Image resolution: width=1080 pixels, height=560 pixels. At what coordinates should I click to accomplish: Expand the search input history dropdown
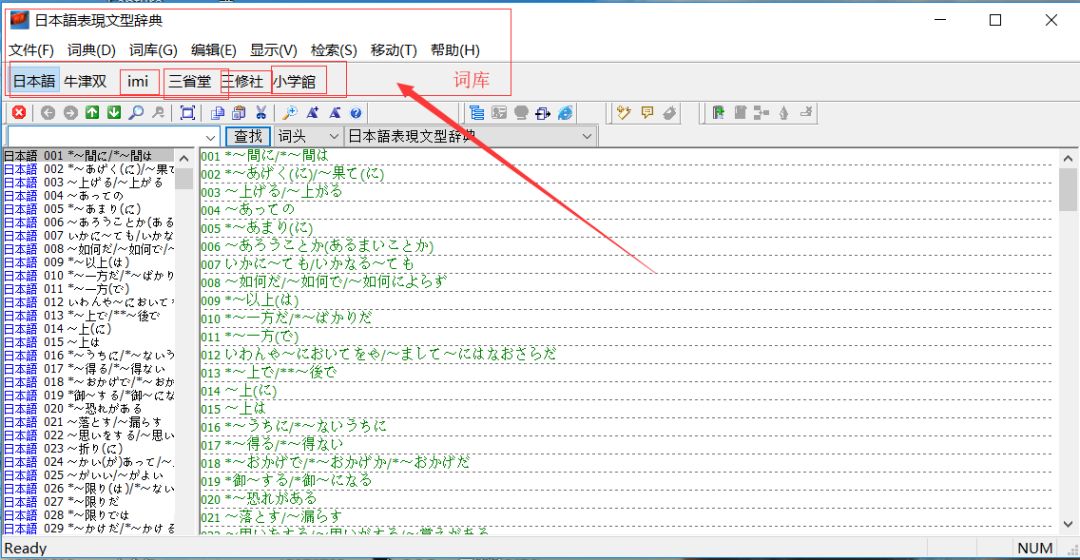[211, 136]
